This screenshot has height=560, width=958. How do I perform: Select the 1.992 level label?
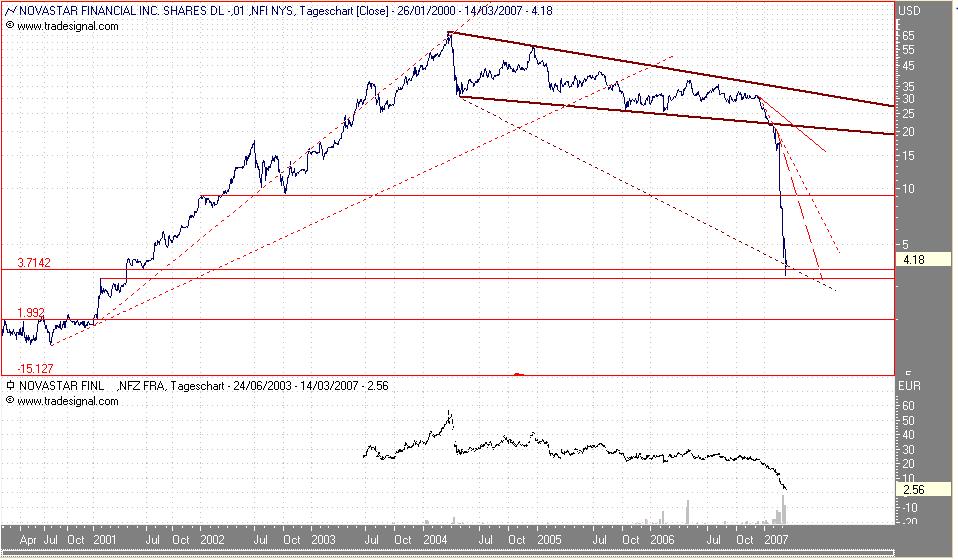[x=31, y=313]
